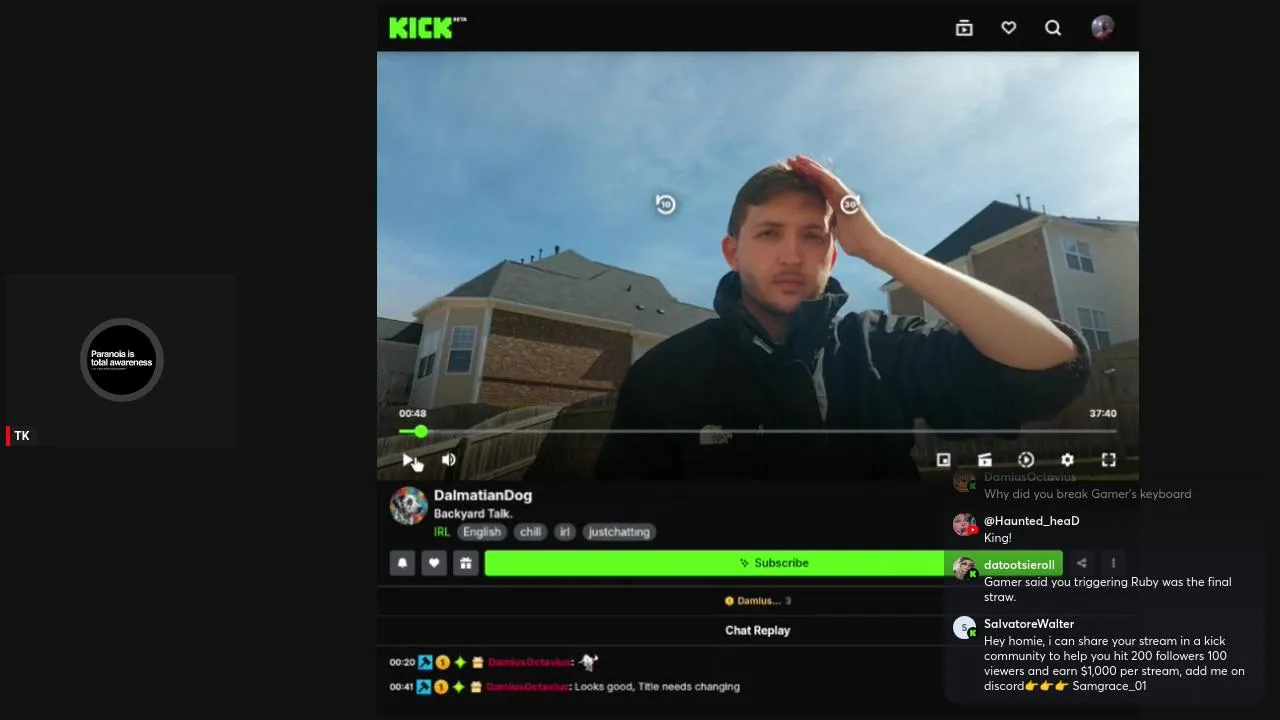Select the justchatting tag
1280x720 pixels.
tap(619, 532)
